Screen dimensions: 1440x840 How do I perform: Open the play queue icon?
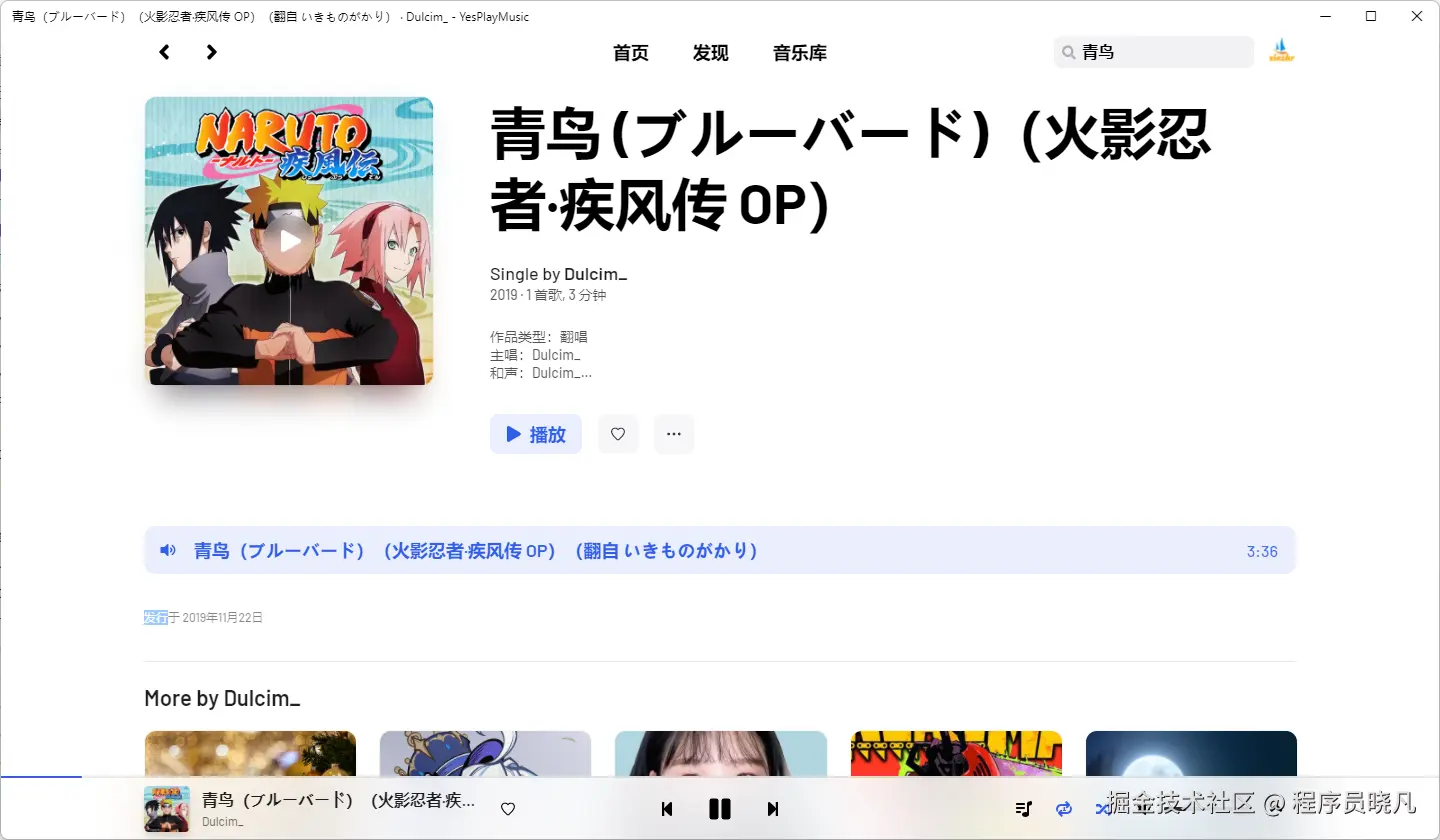pos(1023,809)
